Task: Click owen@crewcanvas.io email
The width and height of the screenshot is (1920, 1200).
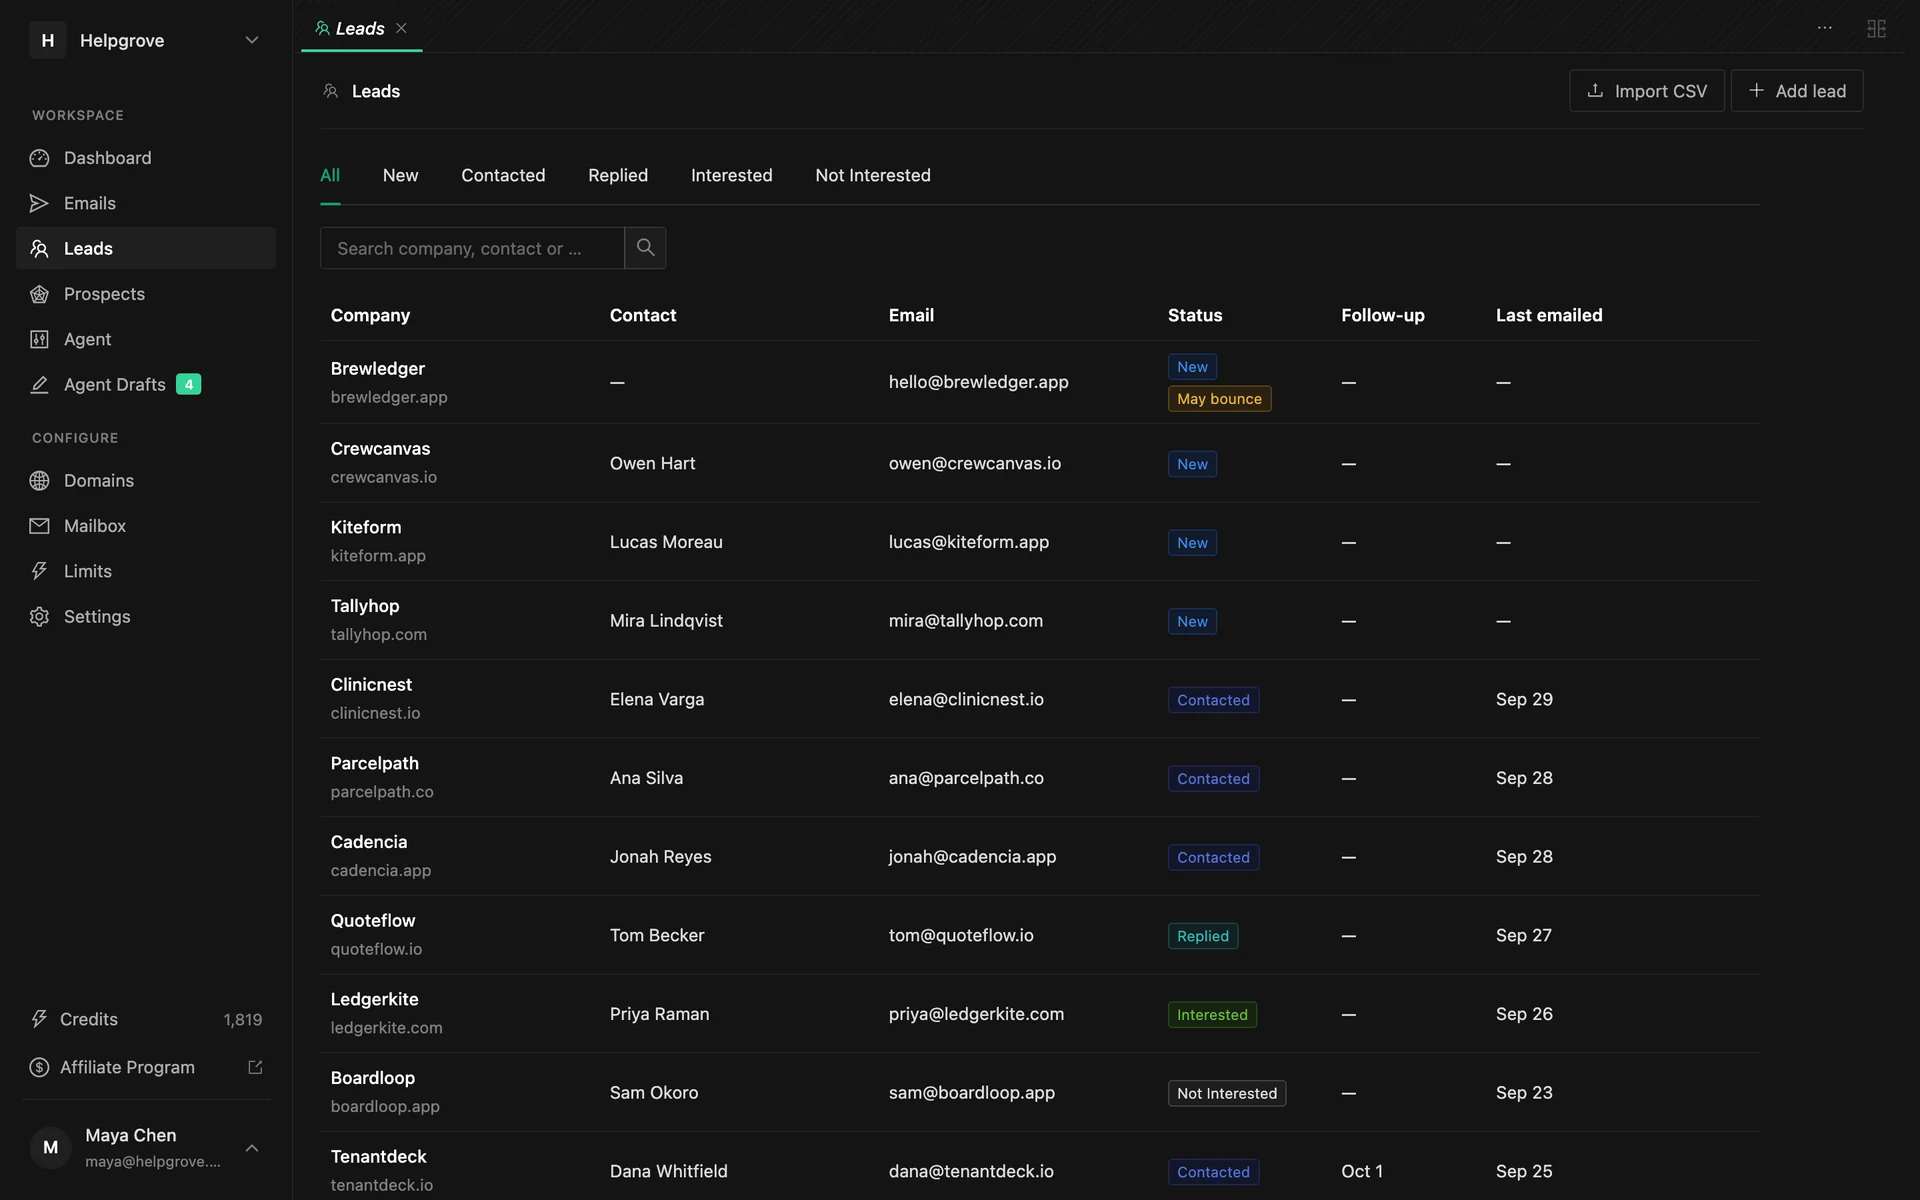Action: pos(975,463)
